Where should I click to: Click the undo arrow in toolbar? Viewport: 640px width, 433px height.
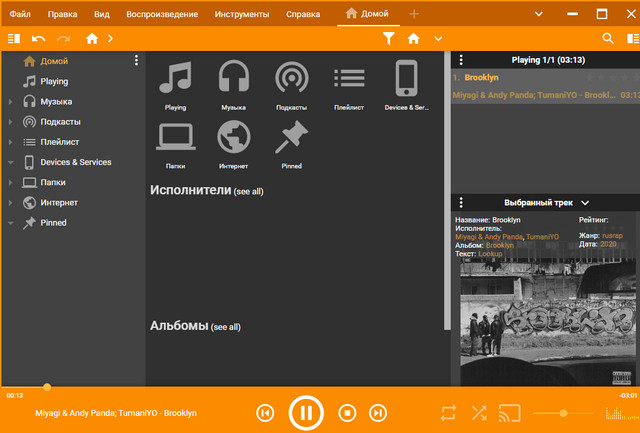[39, 38]
